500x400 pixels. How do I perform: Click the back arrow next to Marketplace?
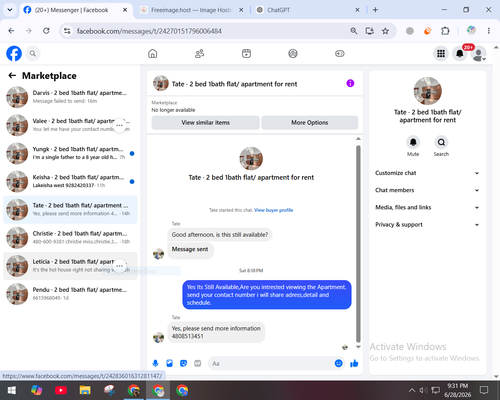12,76
